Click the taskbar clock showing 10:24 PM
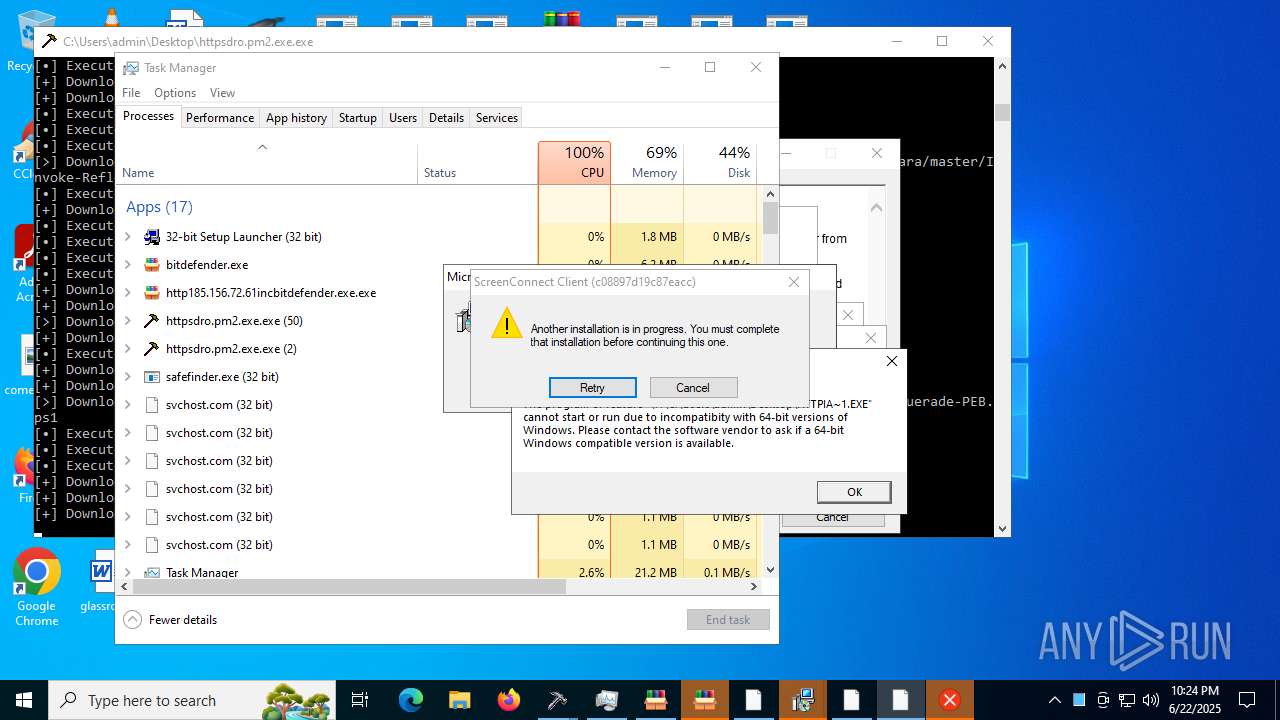1280x720 pixels. pos(1194,700)
